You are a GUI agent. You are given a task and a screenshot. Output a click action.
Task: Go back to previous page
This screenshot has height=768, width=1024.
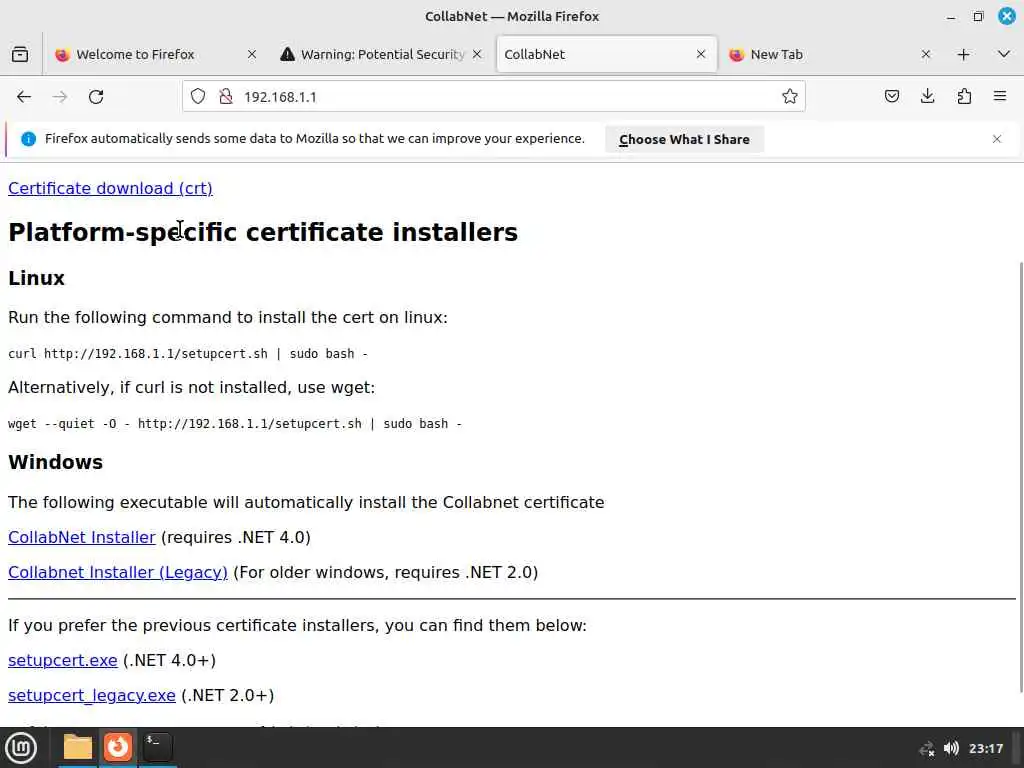[24, 97]
